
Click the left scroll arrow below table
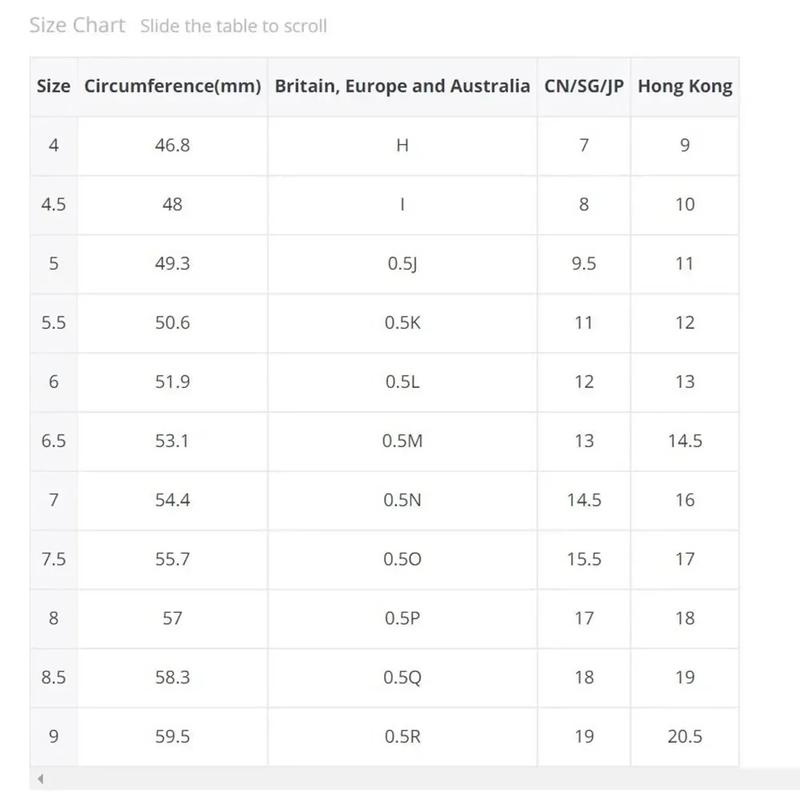pyautogui.click(x=40, y=779)
